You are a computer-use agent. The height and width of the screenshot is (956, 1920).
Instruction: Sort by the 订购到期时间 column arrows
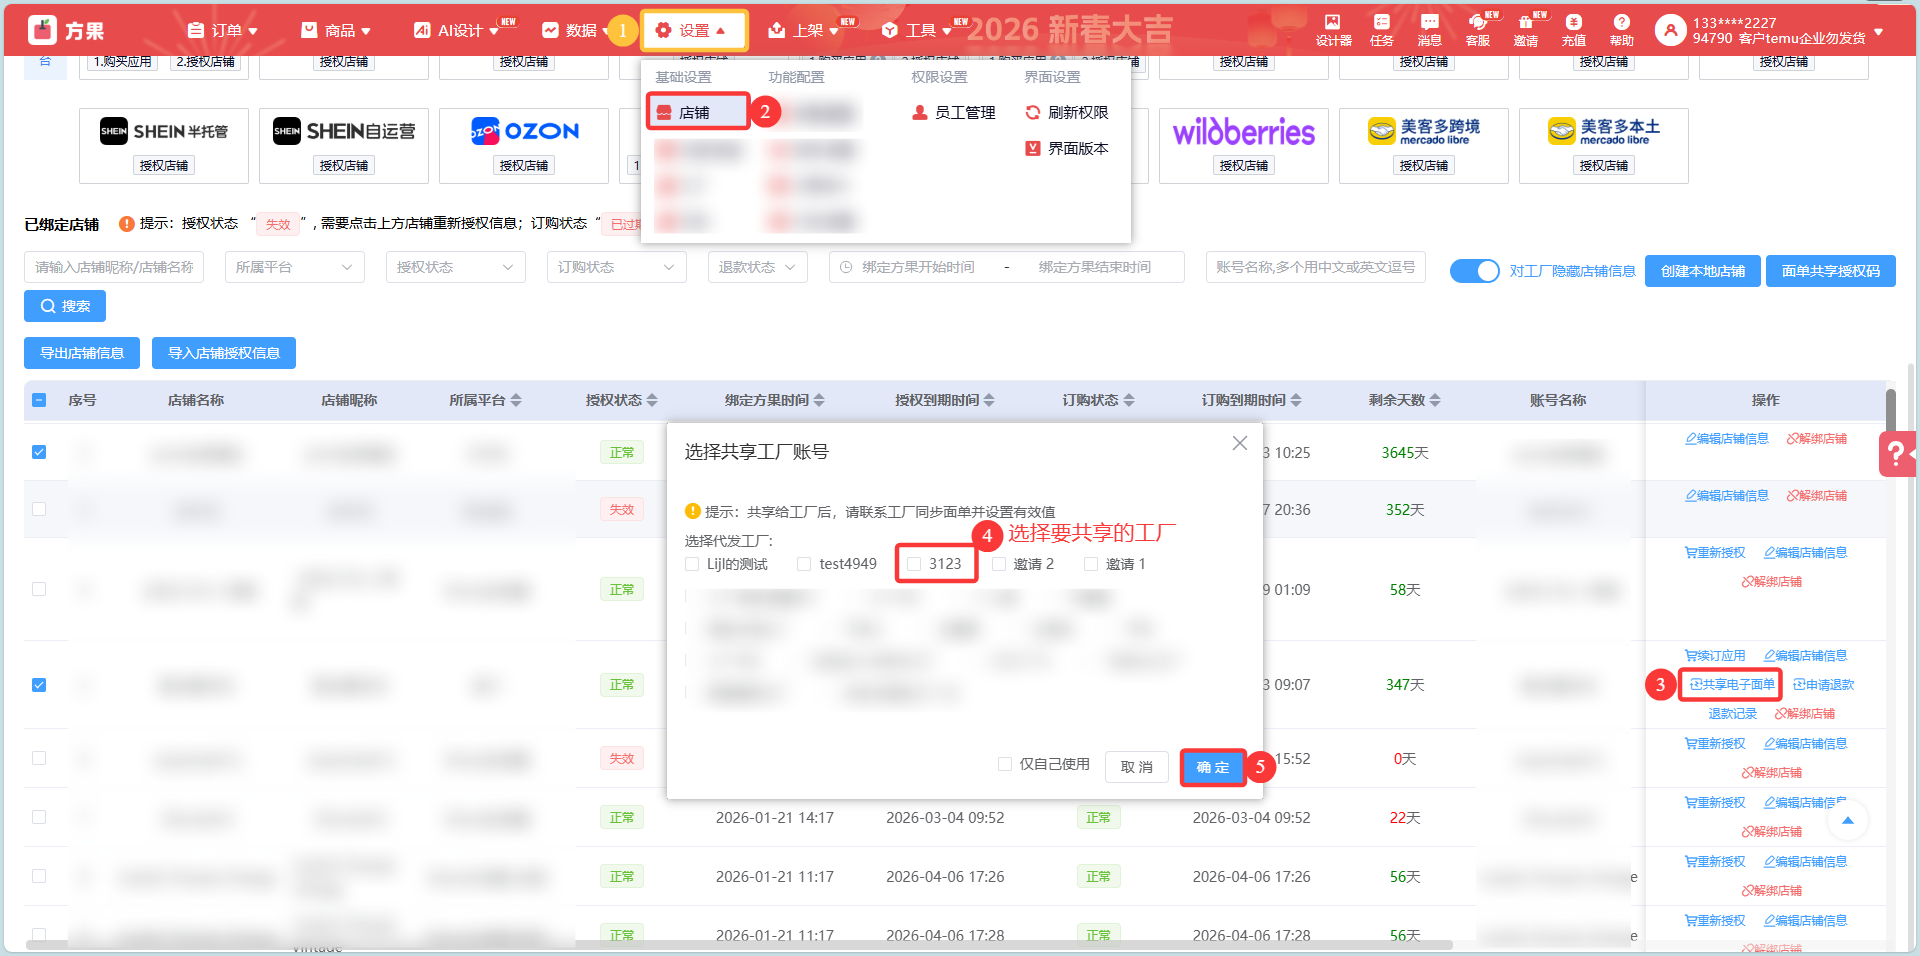point(1296,400)
